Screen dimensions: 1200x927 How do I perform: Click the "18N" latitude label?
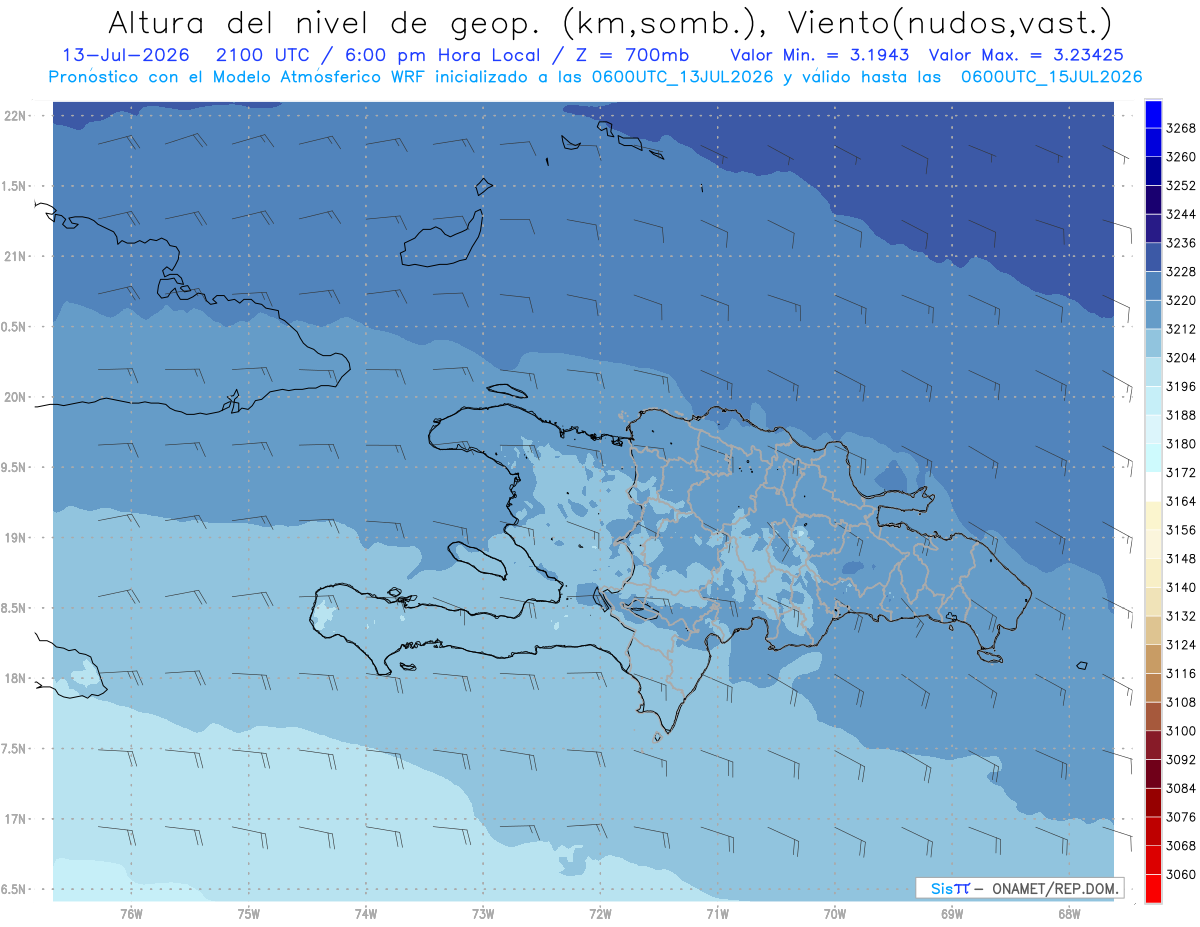16,678
